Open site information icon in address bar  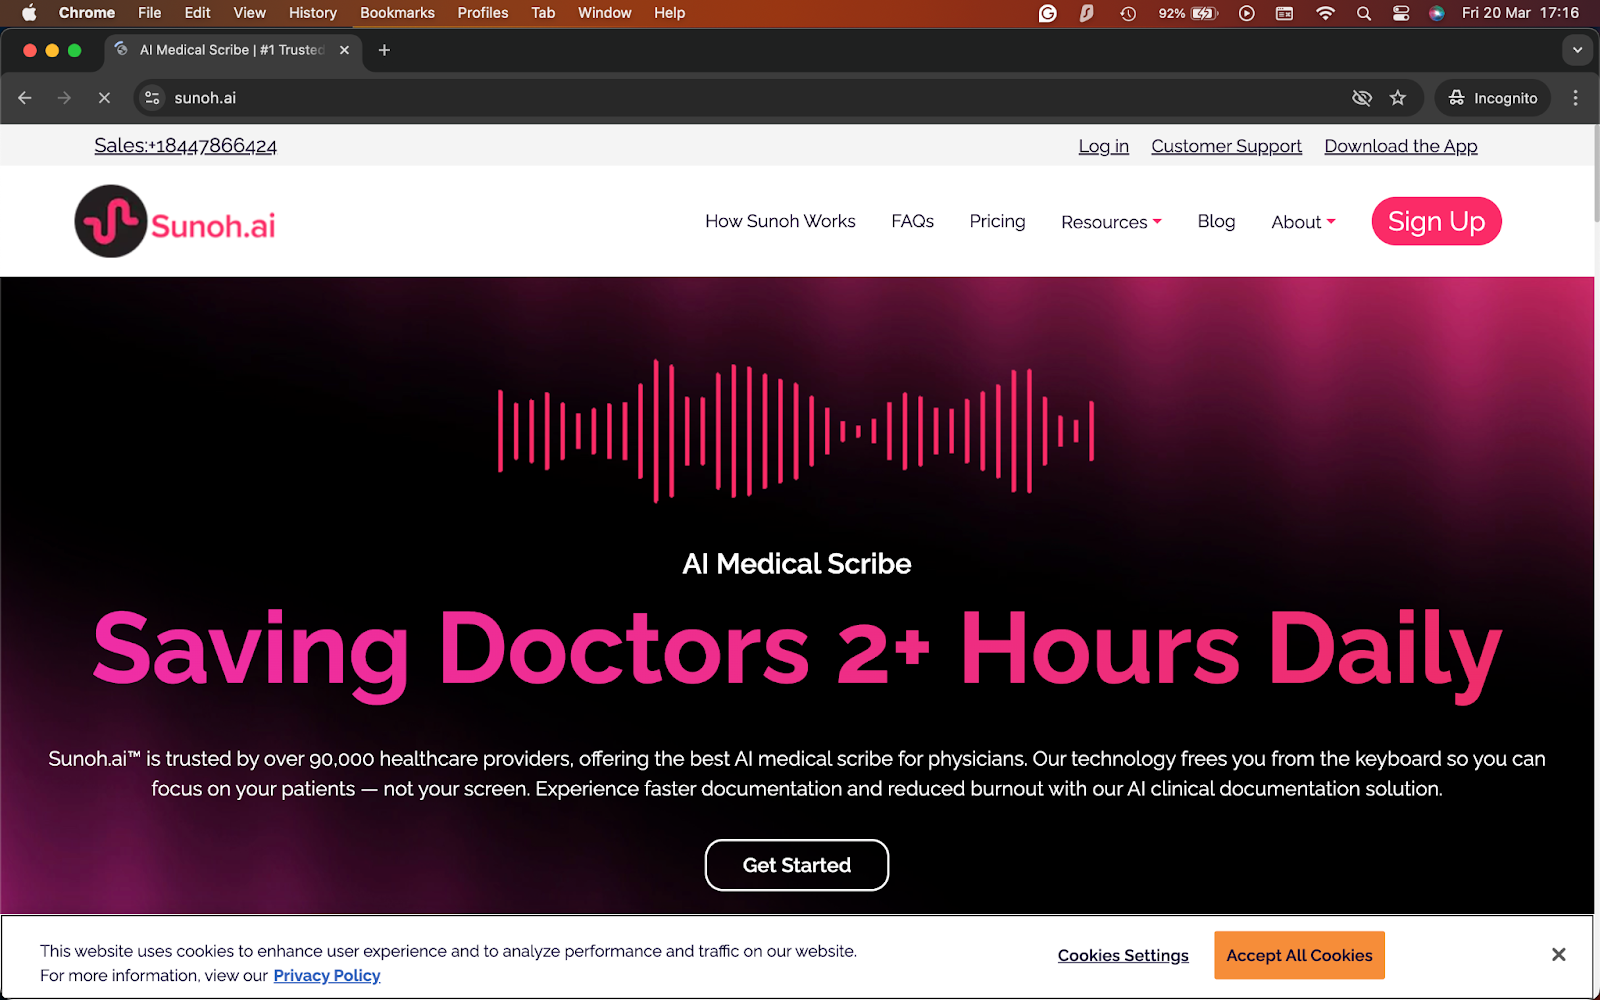[152, 98]
